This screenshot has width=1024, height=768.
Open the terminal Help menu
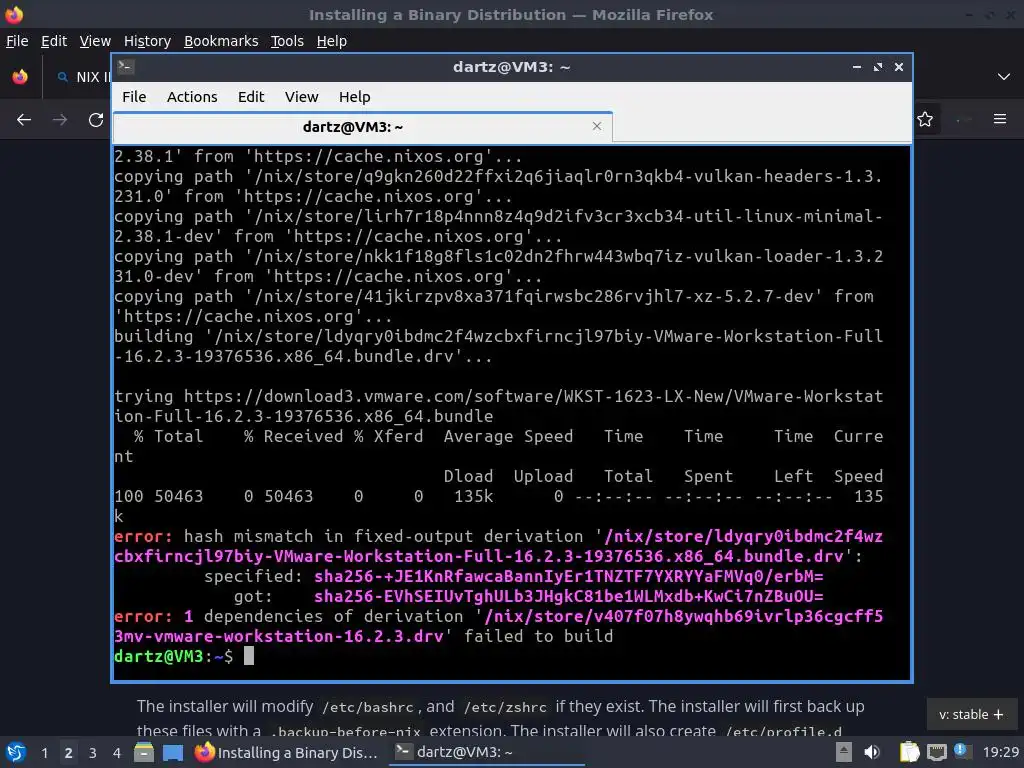pyautogui.click(x=355, y=97)
